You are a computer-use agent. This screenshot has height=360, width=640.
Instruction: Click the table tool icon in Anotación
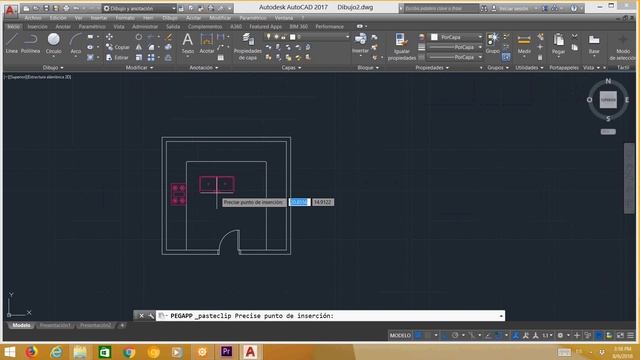[221, 58]
